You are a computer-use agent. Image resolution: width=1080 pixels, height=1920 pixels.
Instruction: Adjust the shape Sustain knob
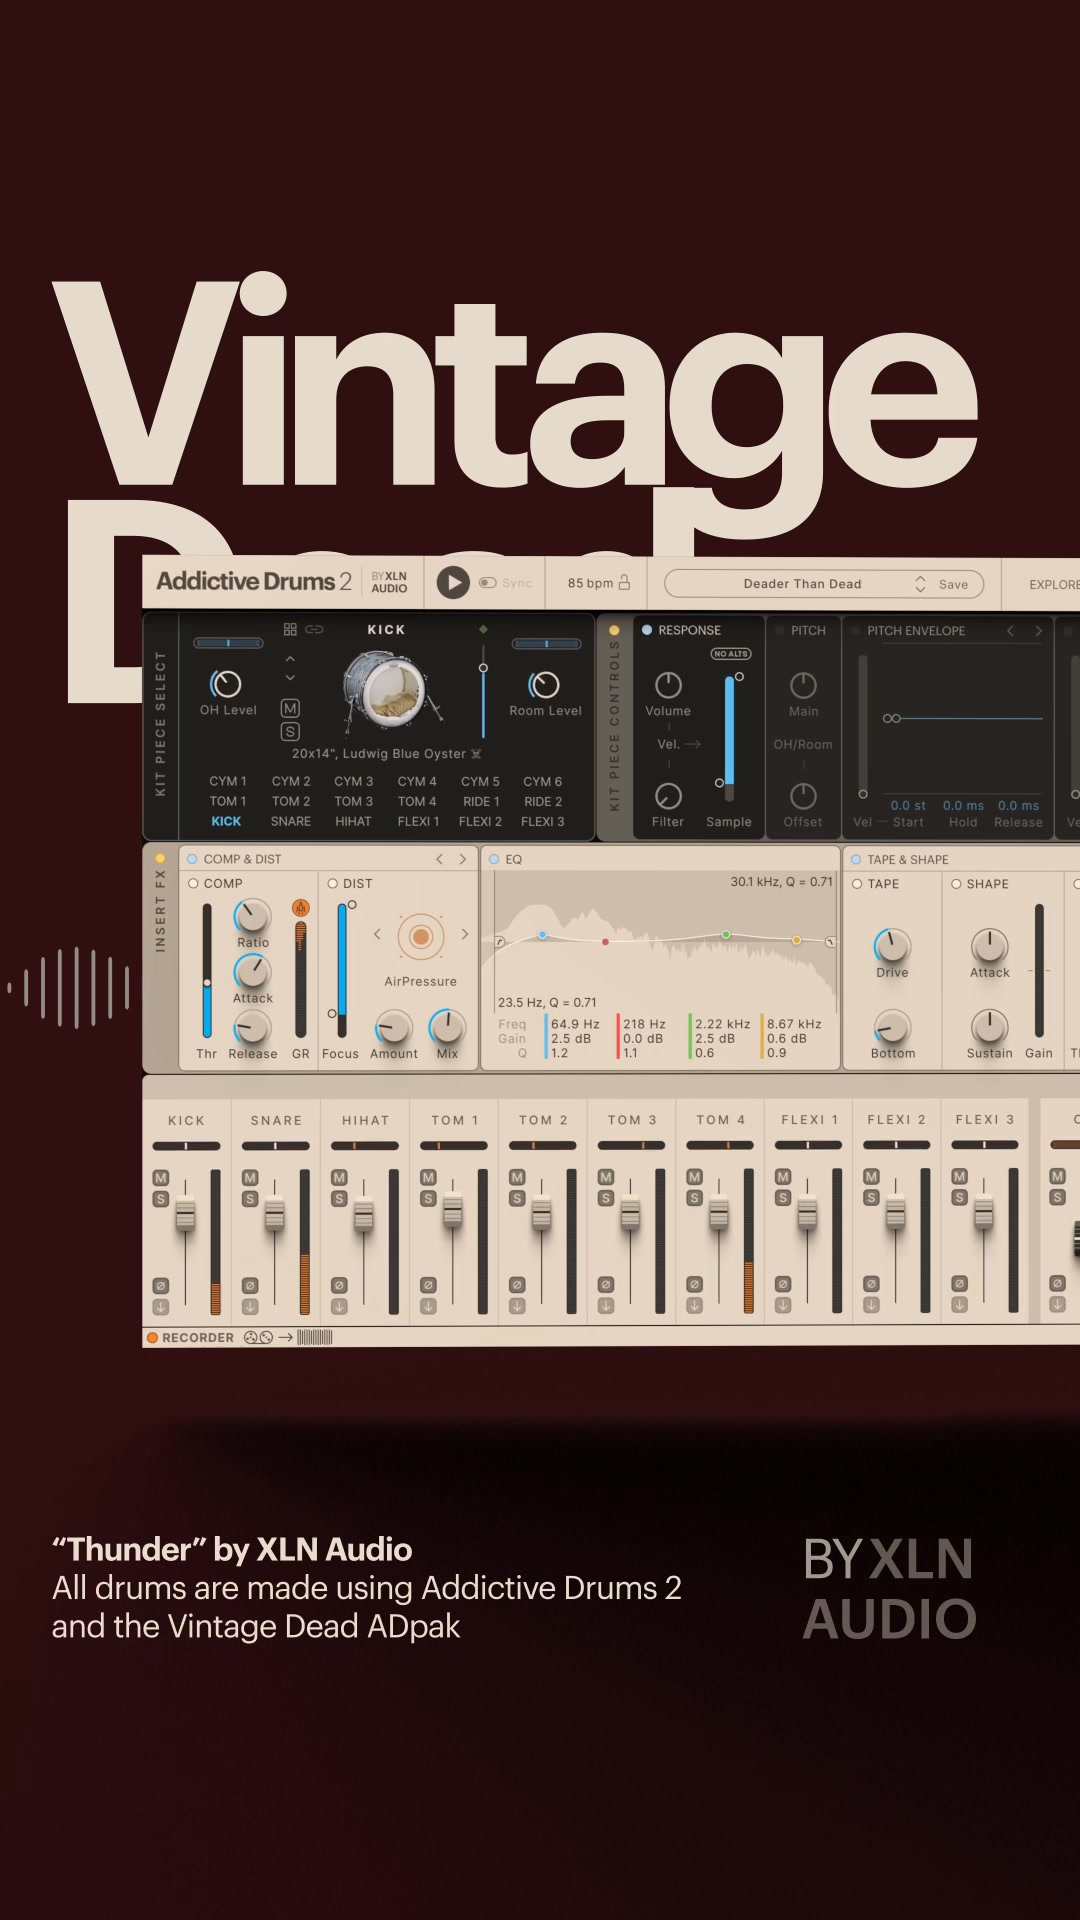point(989,1027)
